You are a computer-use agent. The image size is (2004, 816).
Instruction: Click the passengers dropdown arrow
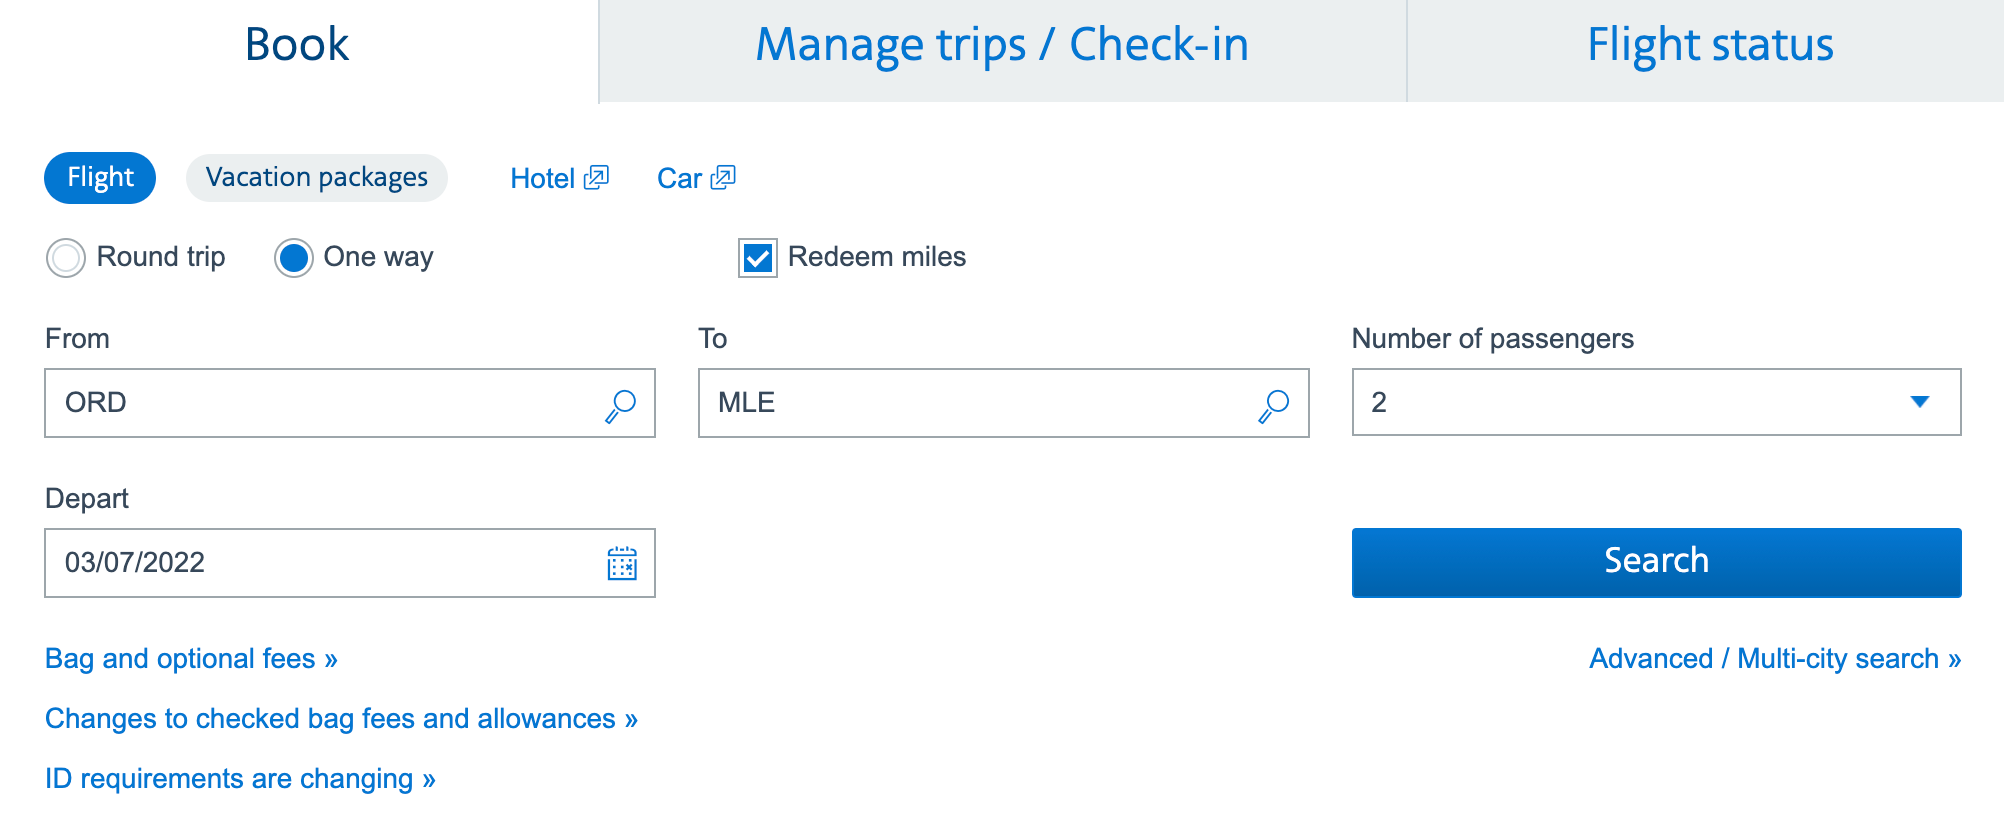(1920, 402)
